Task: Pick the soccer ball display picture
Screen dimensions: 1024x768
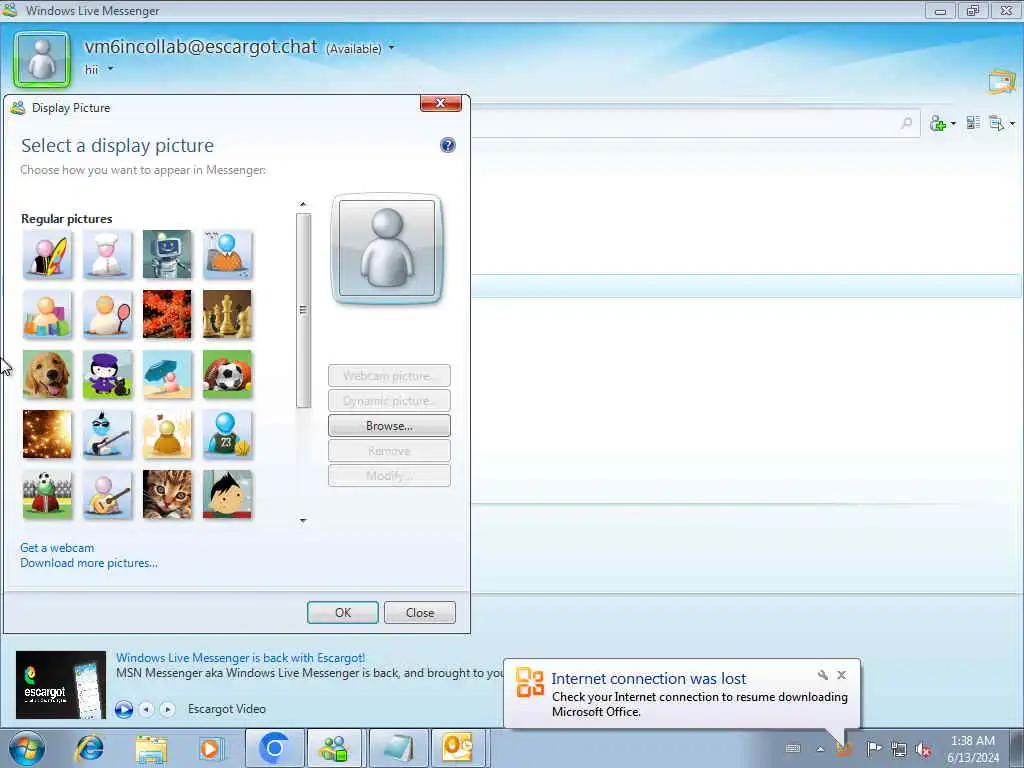Action: (x=227, y=374)
